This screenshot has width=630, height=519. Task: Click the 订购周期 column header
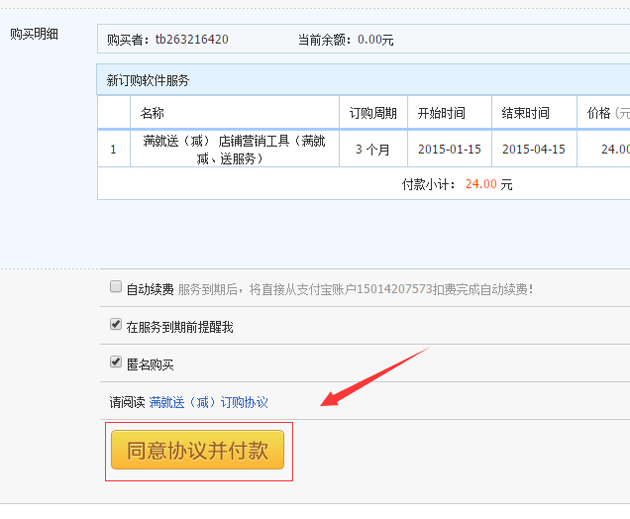click(x=372, y=113)
